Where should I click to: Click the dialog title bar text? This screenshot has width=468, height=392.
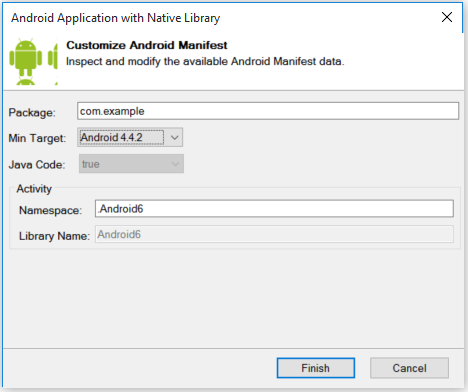(116, 18)
